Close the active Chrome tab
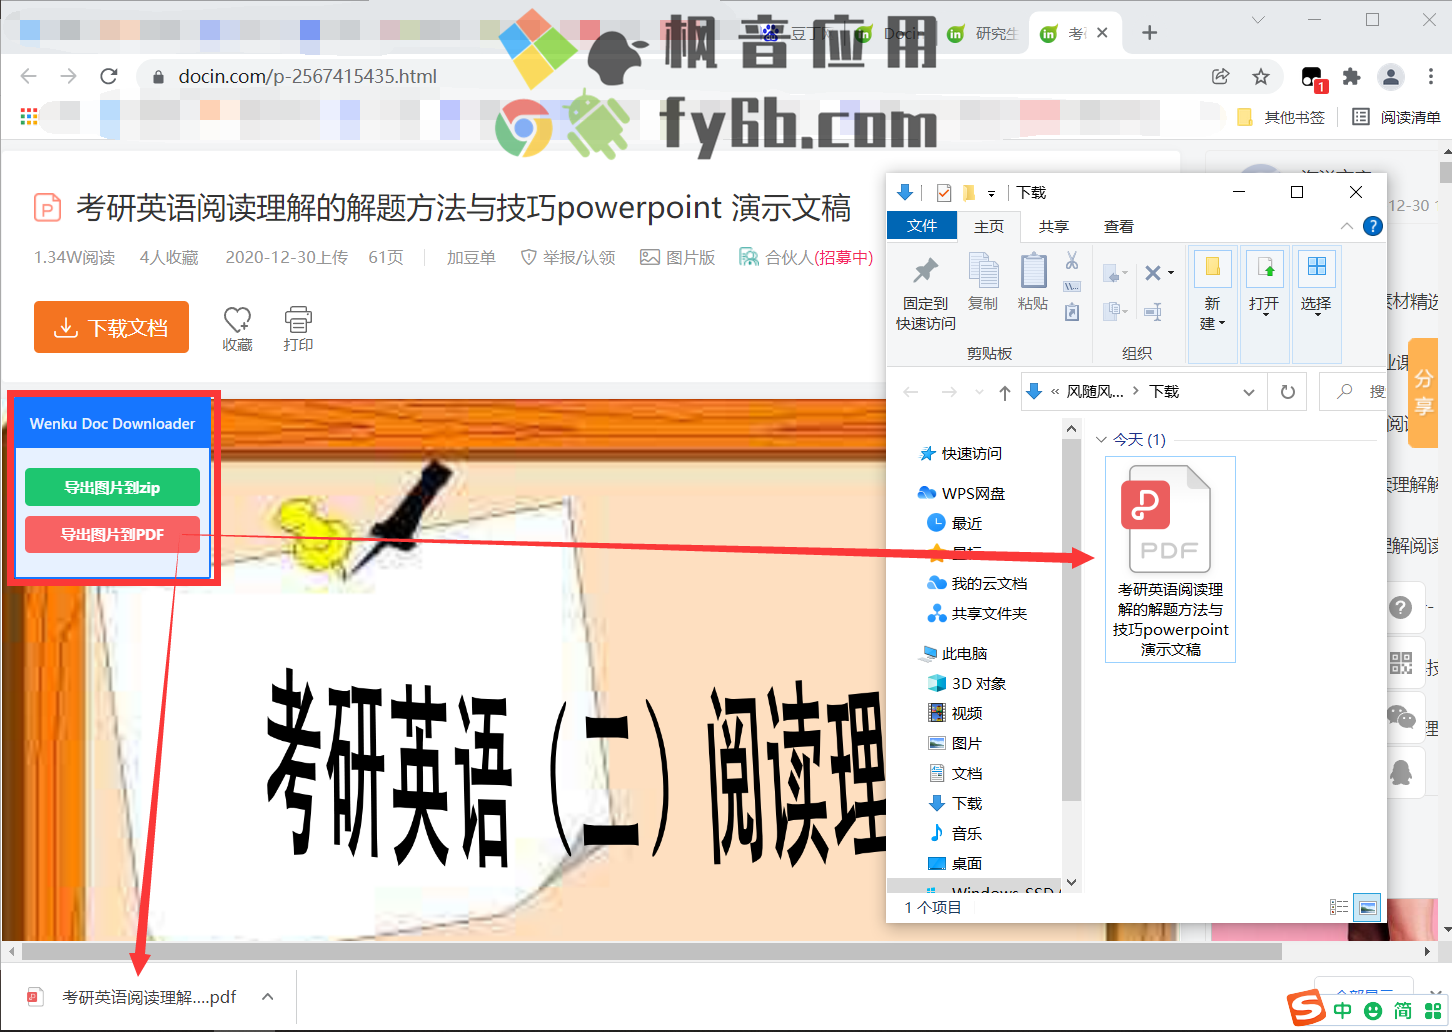The height and width of the screenshot is (1032, 1452). tap(1102, 33)
